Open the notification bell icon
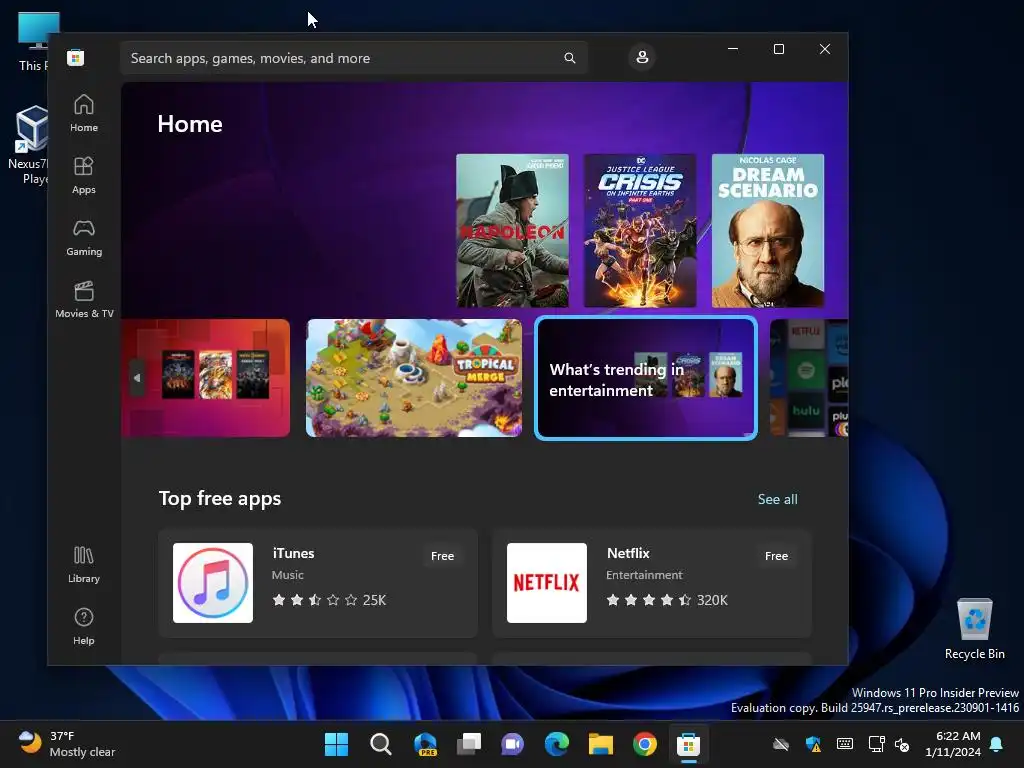 click(x=997, y=744)
